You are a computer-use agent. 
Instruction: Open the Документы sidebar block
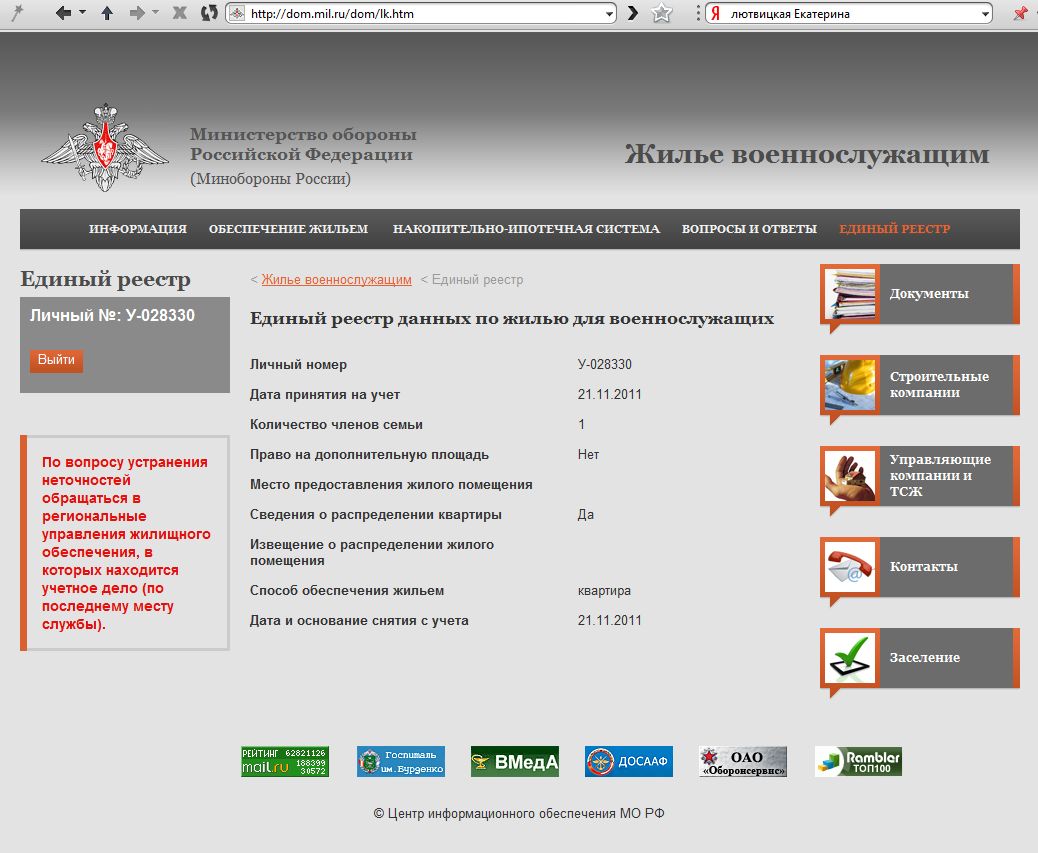point(920,294)
